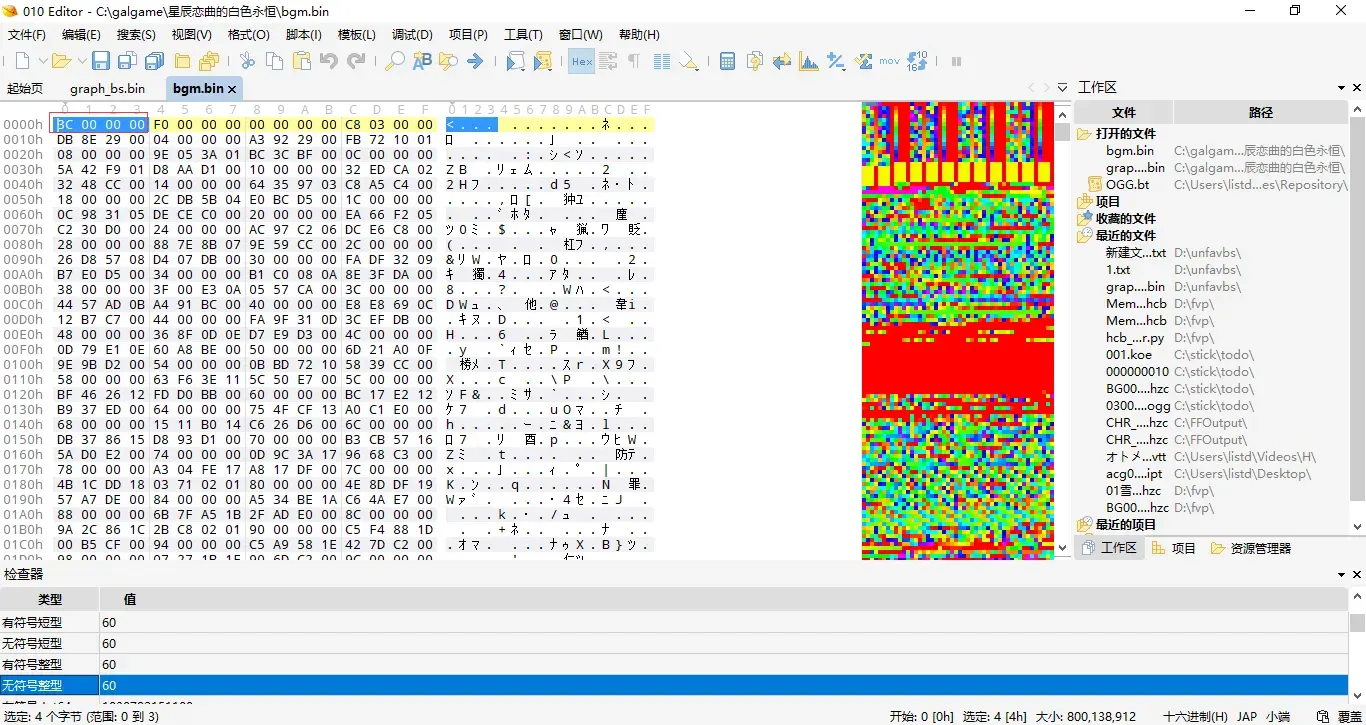This screenshot has width=1366, height=725.
Task: Open the 模板(L) menu
Action: pos(357,35)
